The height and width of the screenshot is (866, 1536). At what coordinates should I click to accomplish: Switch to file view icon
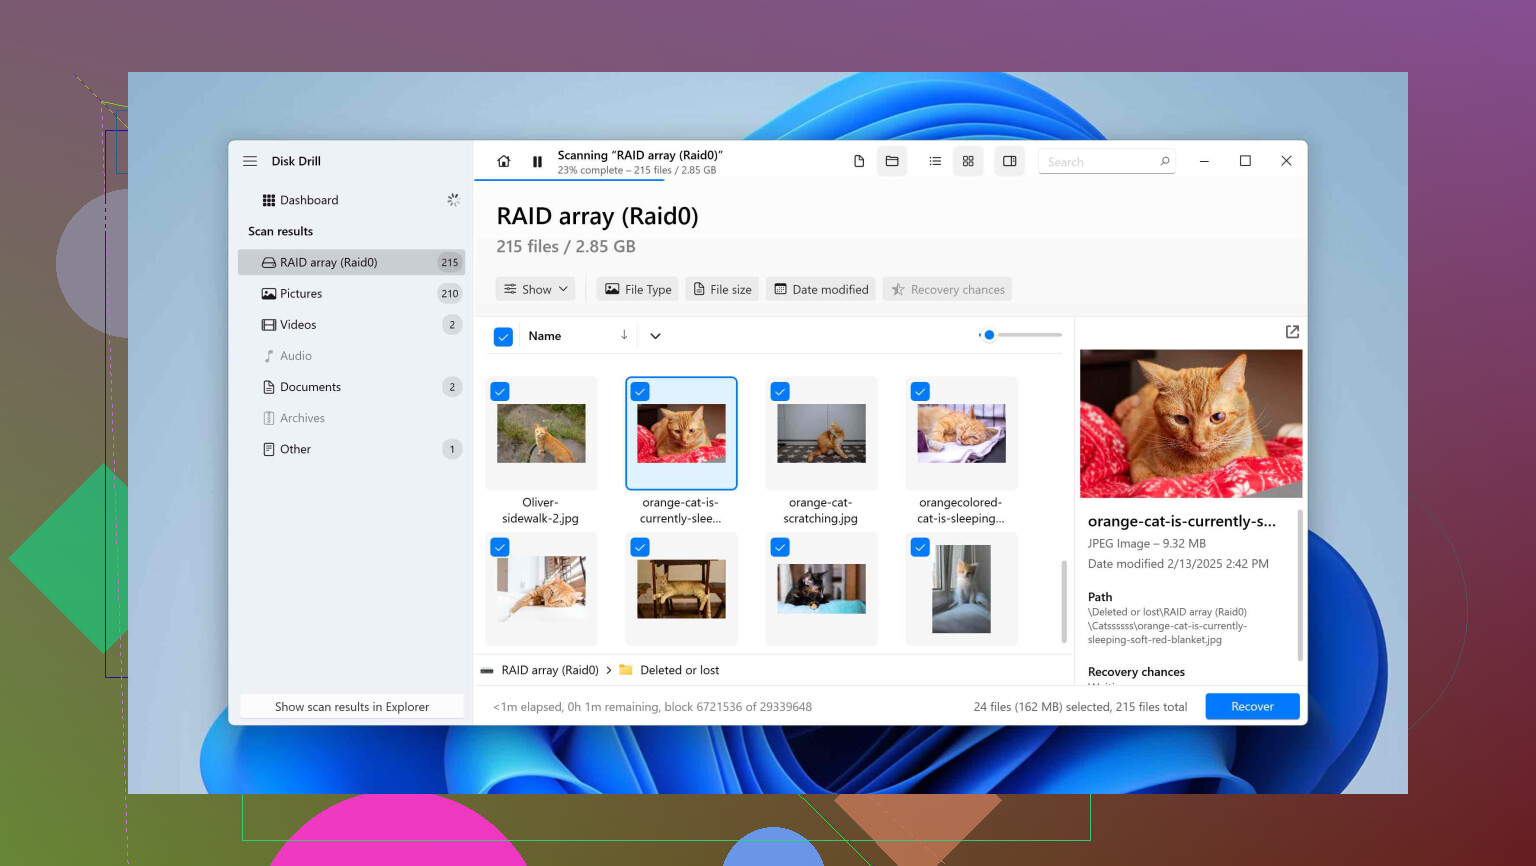(x=859, y=161)
